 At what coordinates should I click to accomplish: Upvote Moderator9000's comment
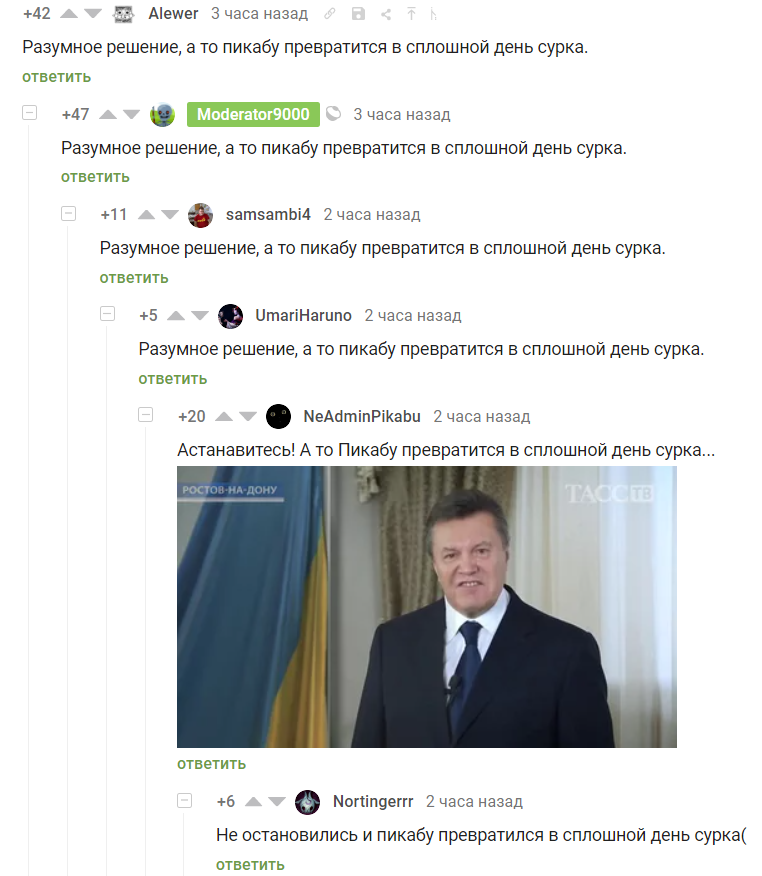point(107,115)
